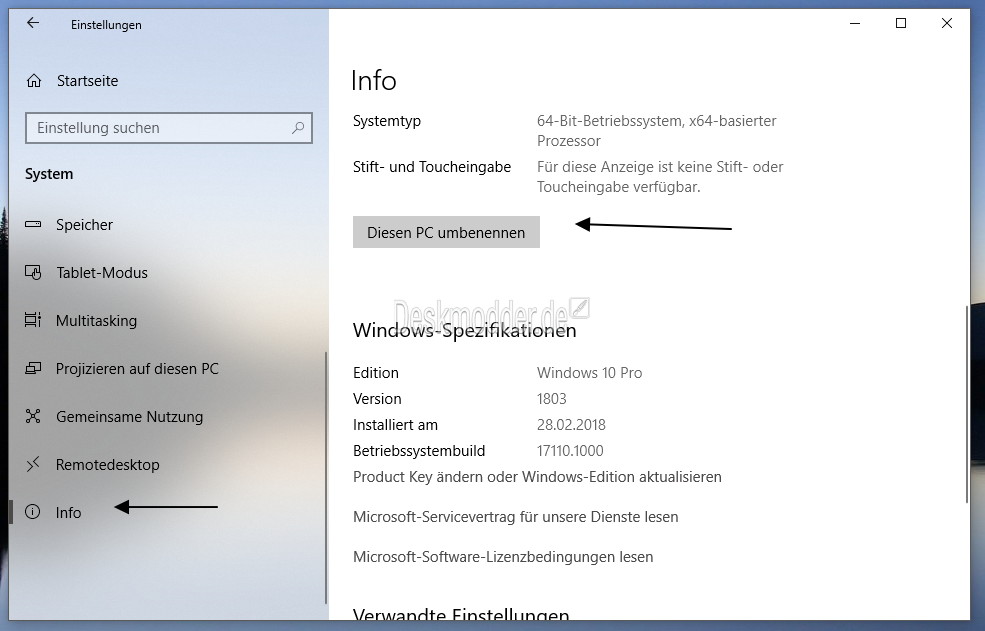The width and height of the screenshot is (985, 631).
Task: Click the search magnifier icon
Action: pos(298,128)
